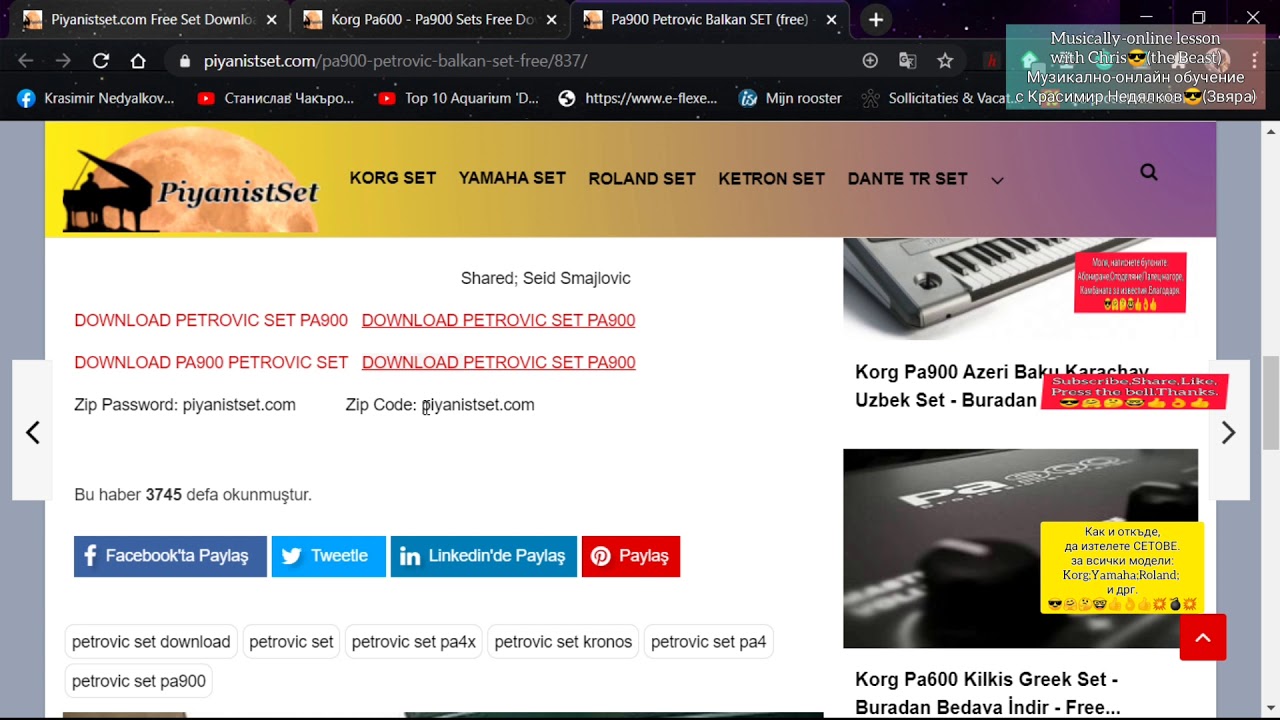Click the Pinterest Paylaş button
The image size is (1280, 720).
tap(631, 556)
